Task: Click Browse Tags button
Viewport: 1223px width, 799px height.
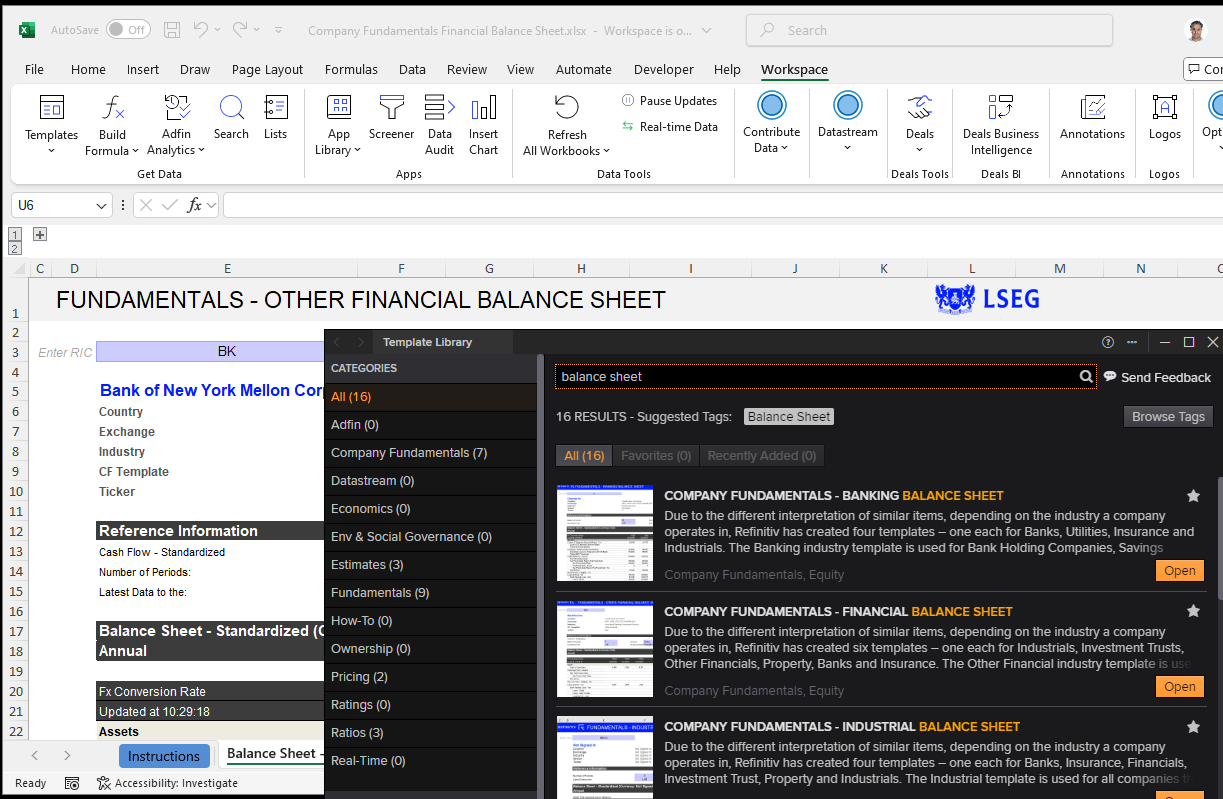Action: pyautogui.click(x=1168, y=417)
